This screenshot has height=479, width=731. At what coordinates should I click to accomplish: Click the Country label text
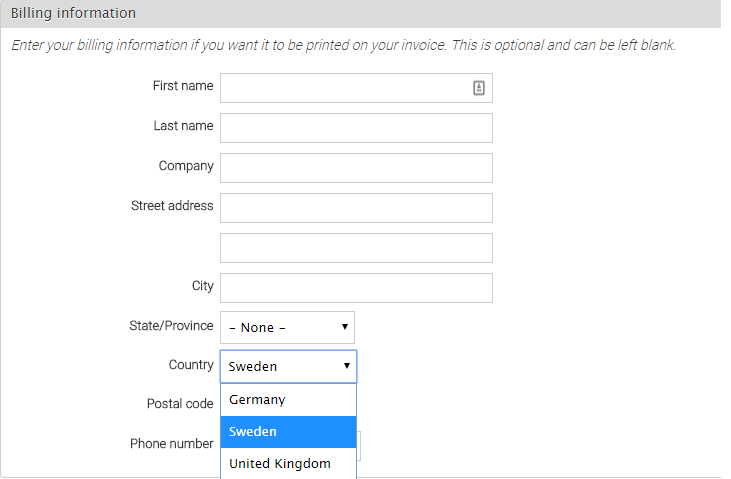[191, 365]
